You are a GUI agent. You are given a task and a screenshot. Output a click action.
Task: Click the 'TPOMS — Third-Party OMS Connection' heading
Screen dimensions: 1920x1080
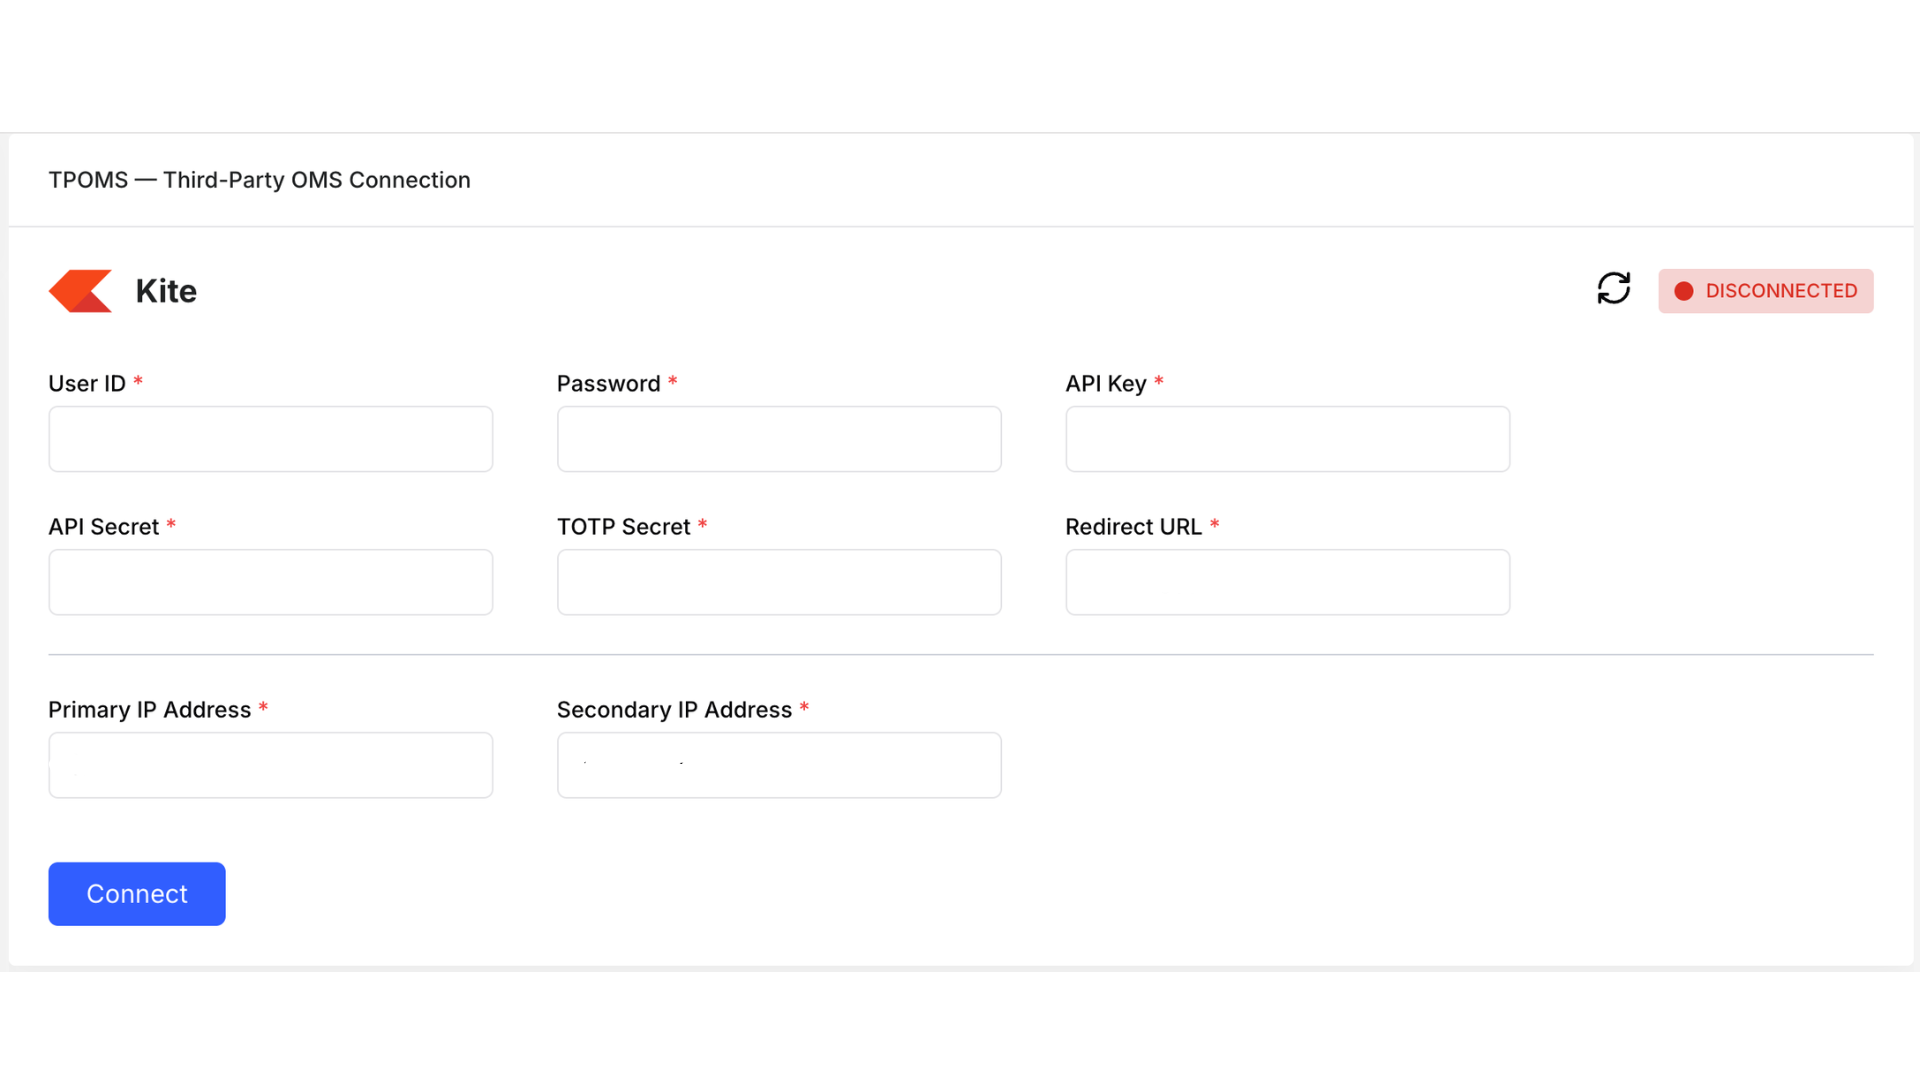click(x=259, y=180)
